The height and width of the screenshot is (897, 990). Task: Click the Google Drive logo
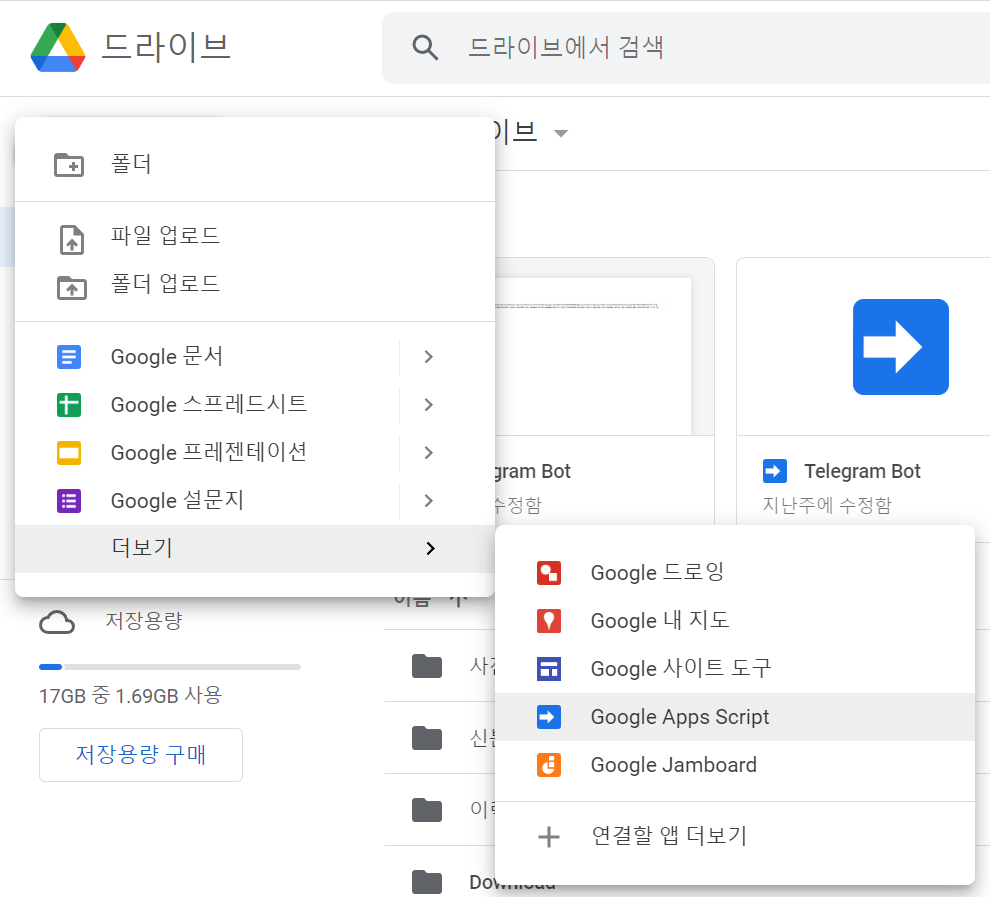57,47
